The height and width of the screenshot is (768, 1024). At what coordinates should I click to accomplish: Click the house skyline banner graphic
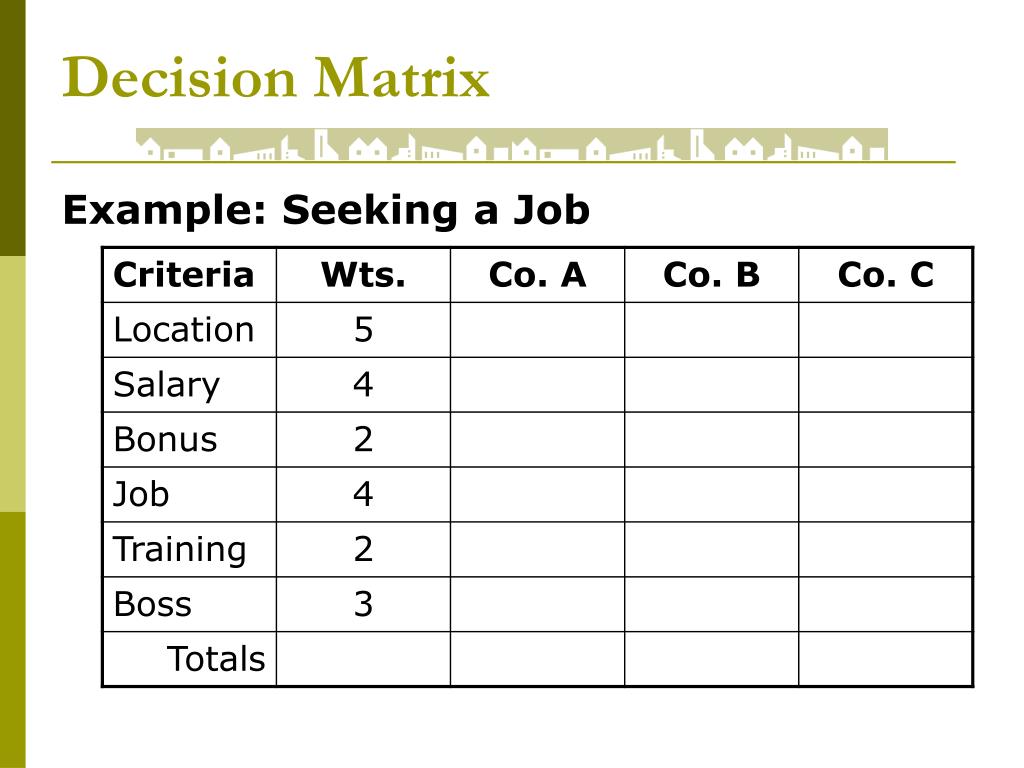coord(512,144)
